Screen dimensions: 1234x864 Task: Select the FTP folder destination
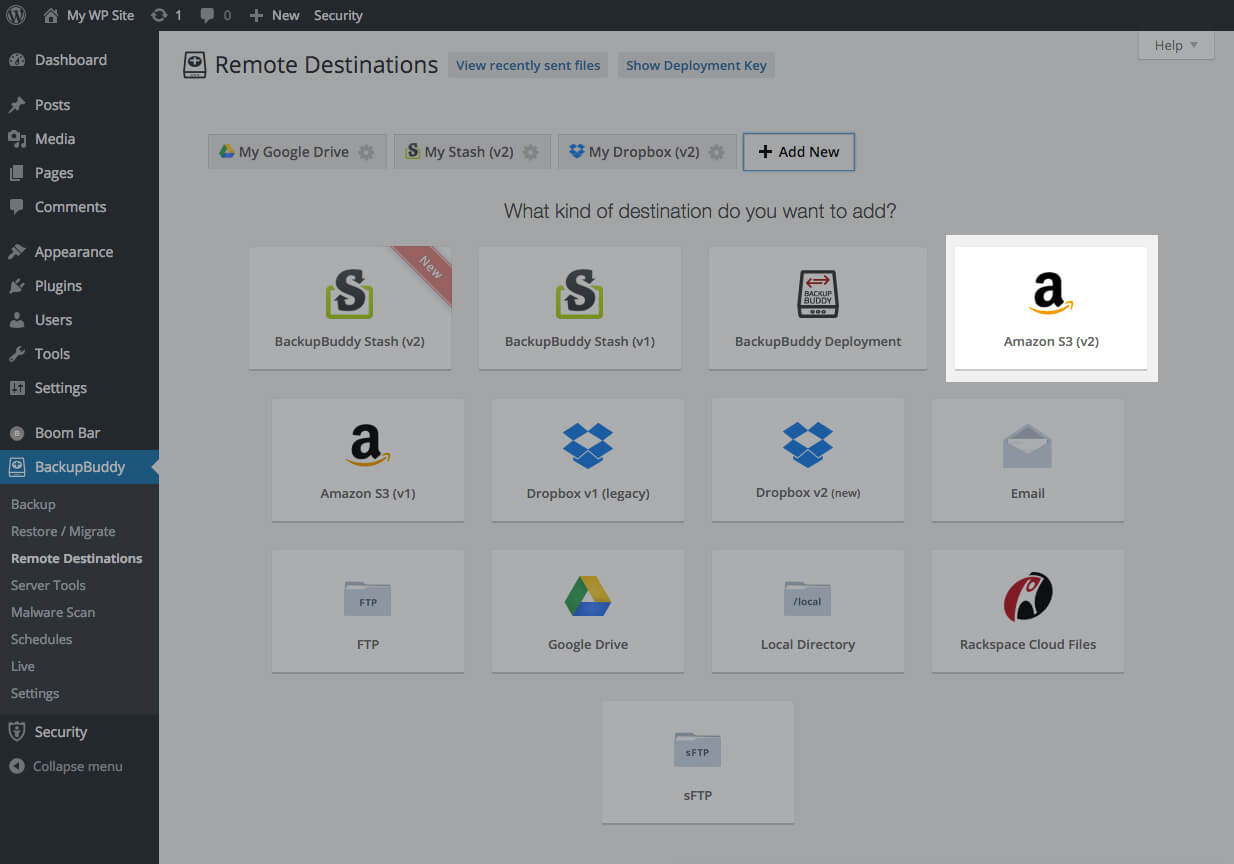click(368, 611)
